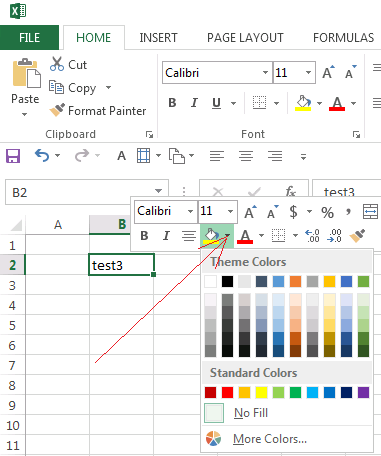The width and height of the screenshot is (381, 456).
Task: Toggle Bold in the ribbon Font group
Action: pos(172,103)
